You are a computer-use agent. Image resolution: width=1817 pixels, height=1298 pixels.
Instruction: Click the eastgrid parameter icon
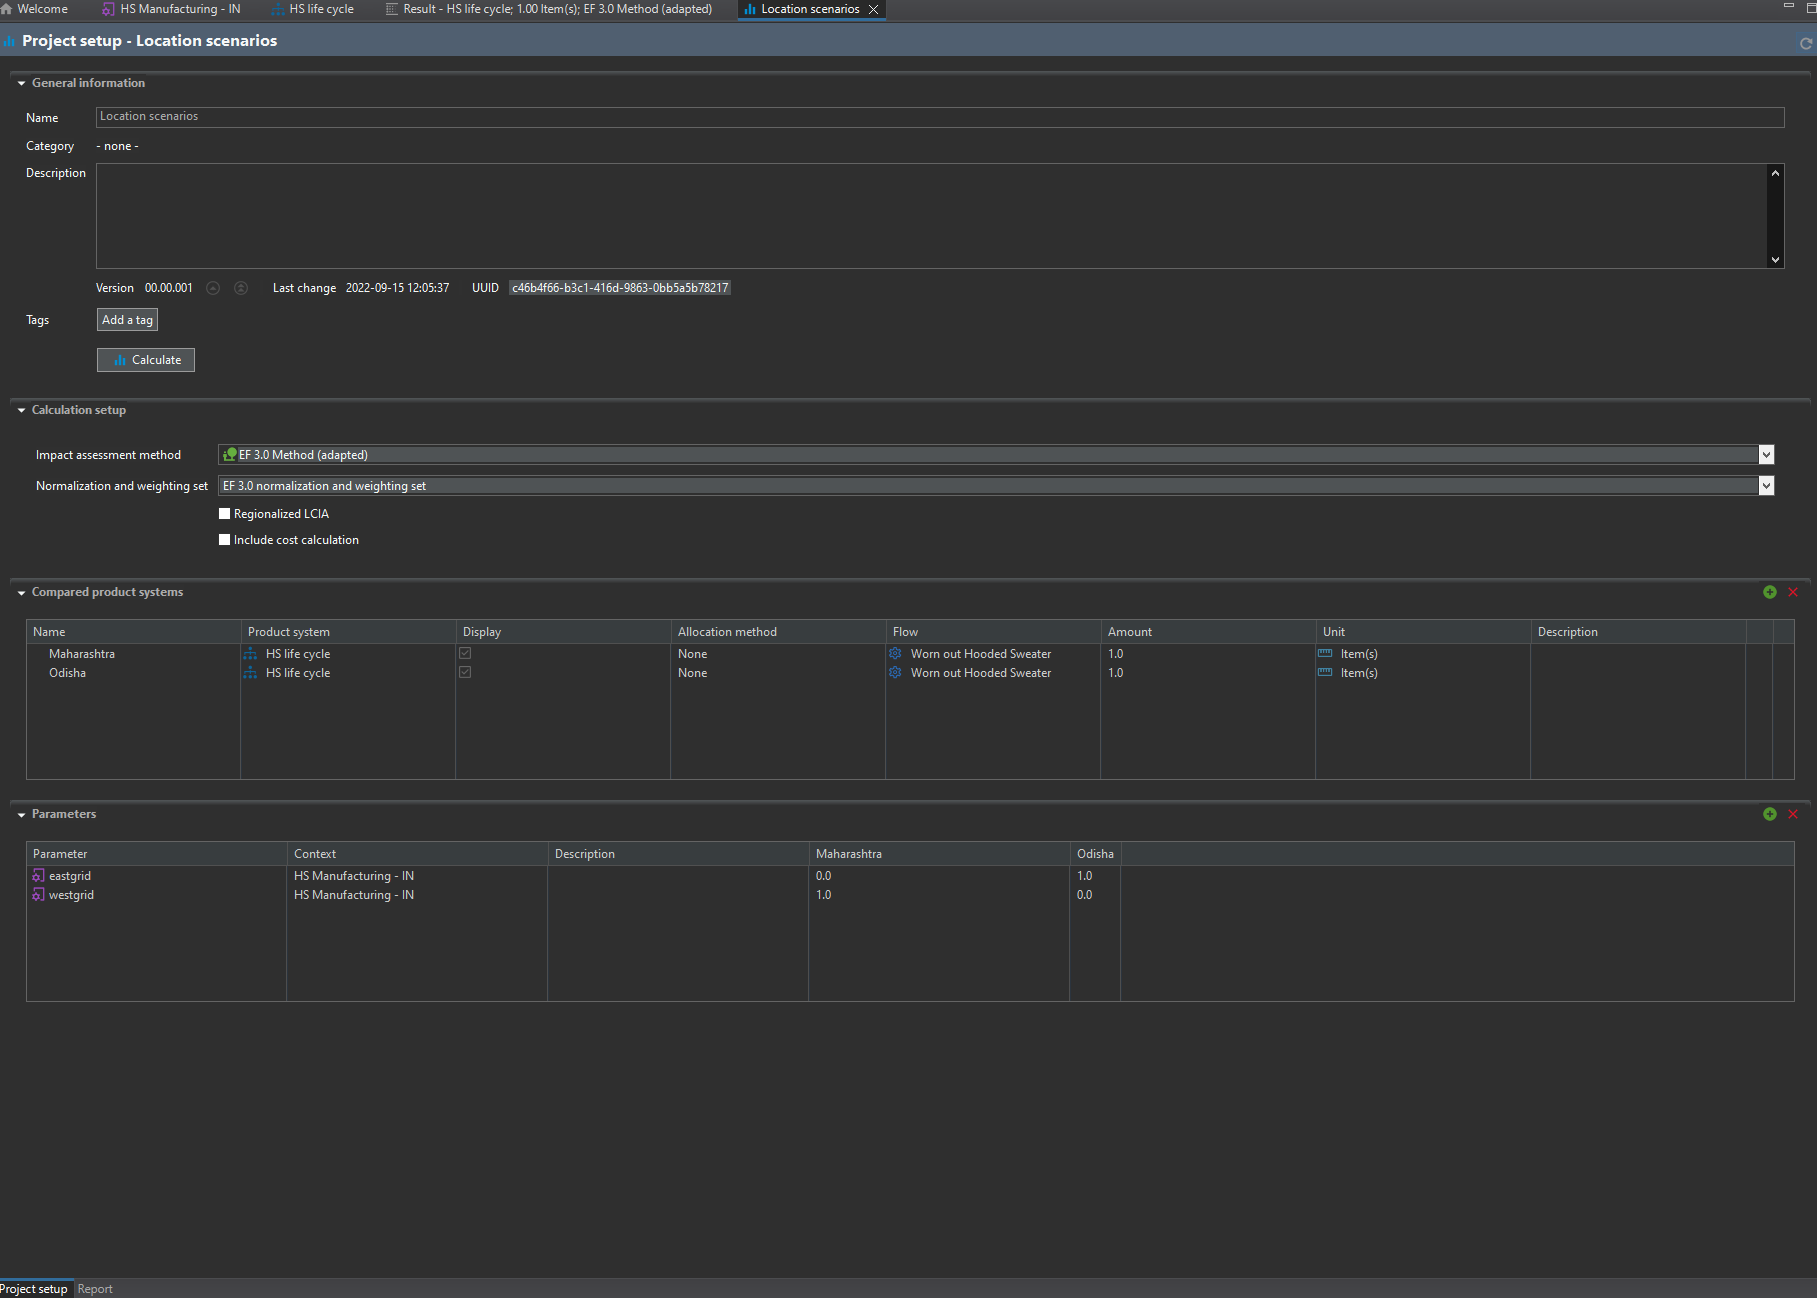[x=38, y=876]
